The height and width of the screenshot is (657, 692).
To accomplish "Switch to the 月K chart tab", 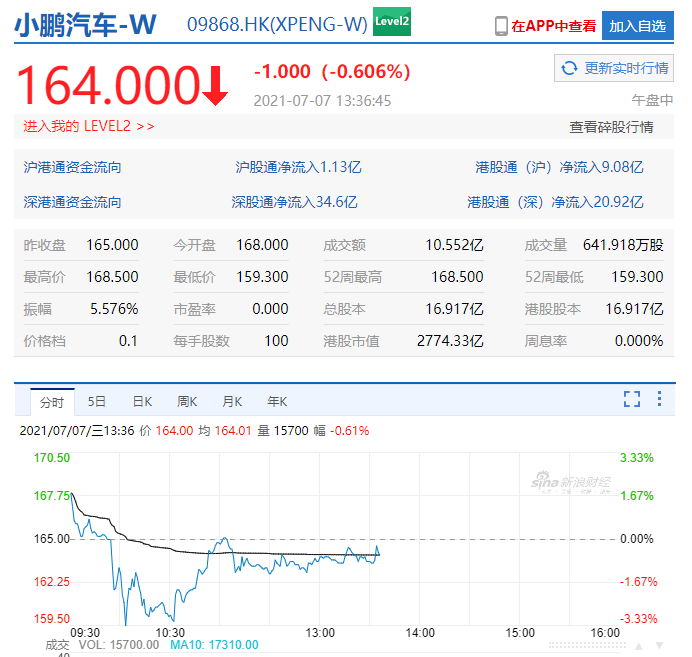I will 232,402.
